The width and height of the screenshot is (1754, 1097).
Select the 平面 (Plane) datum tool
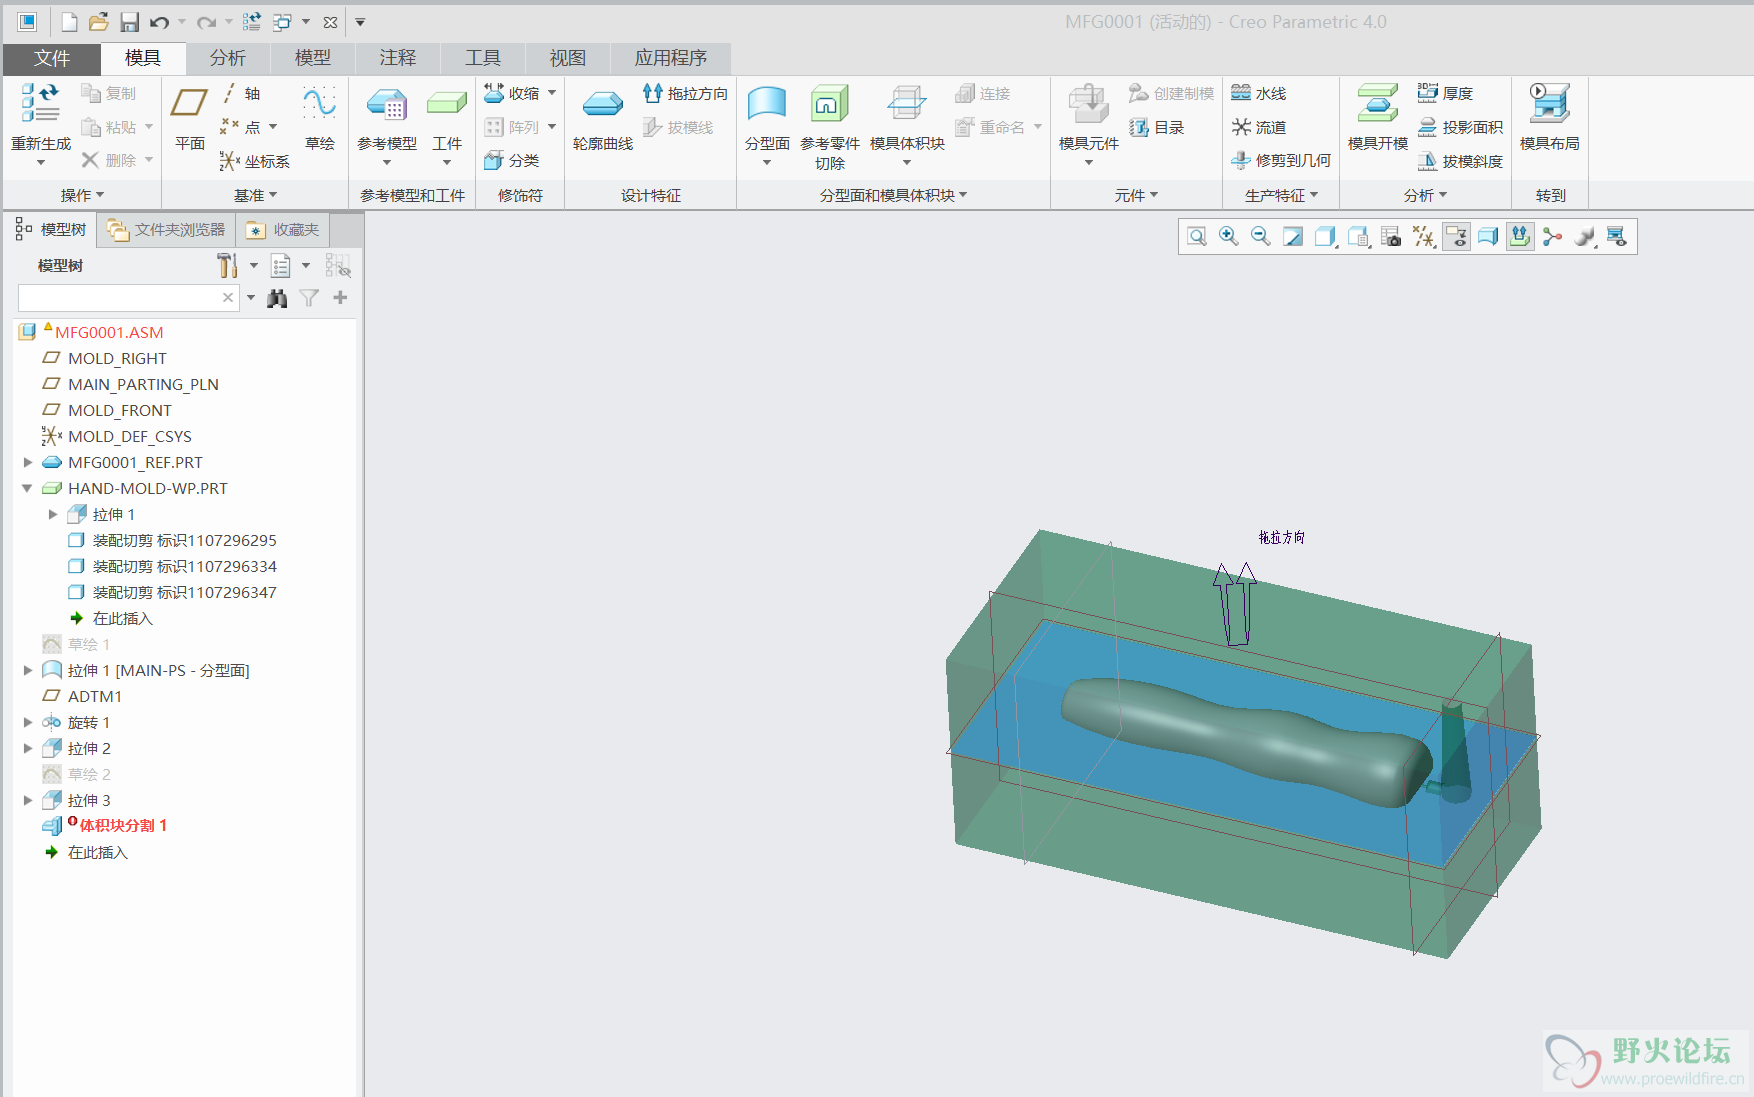click(x=190, y=118)
